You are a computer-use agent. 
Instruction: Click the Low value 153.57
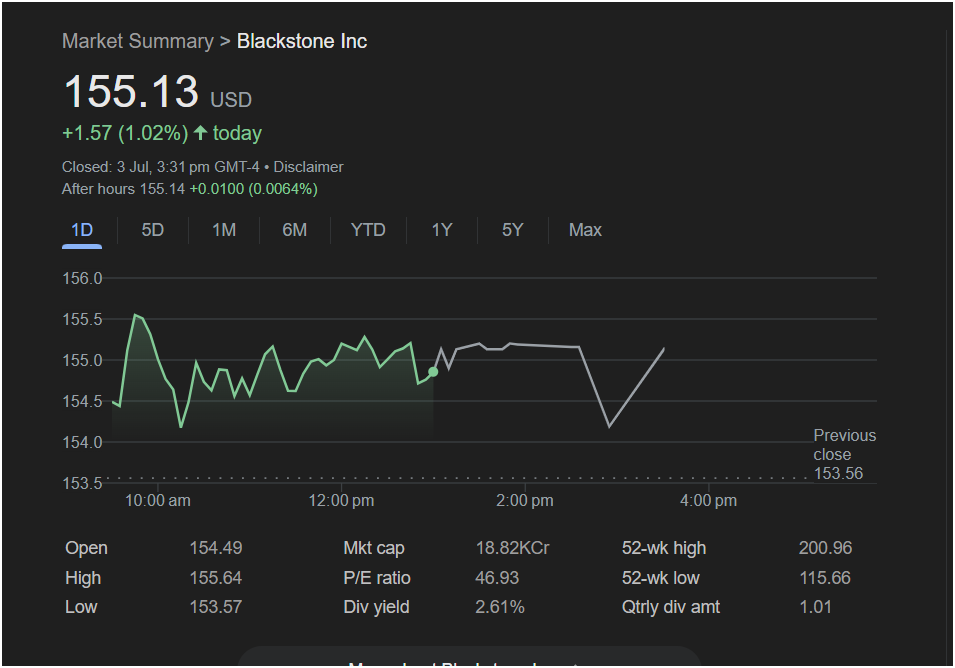tap(216, 607)
